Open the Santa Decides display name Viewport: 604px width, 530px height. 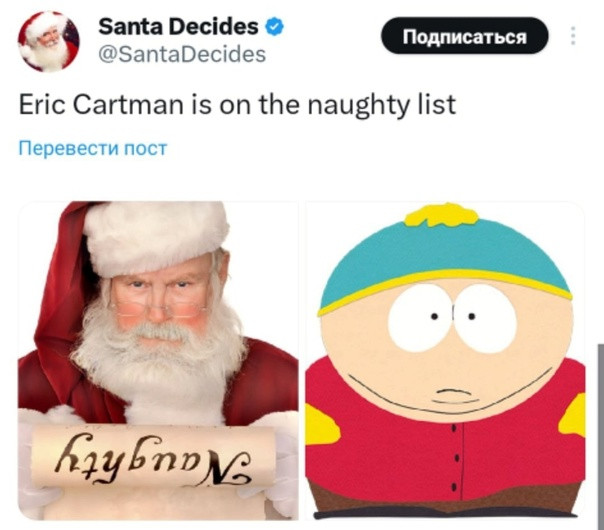[178, 27]
